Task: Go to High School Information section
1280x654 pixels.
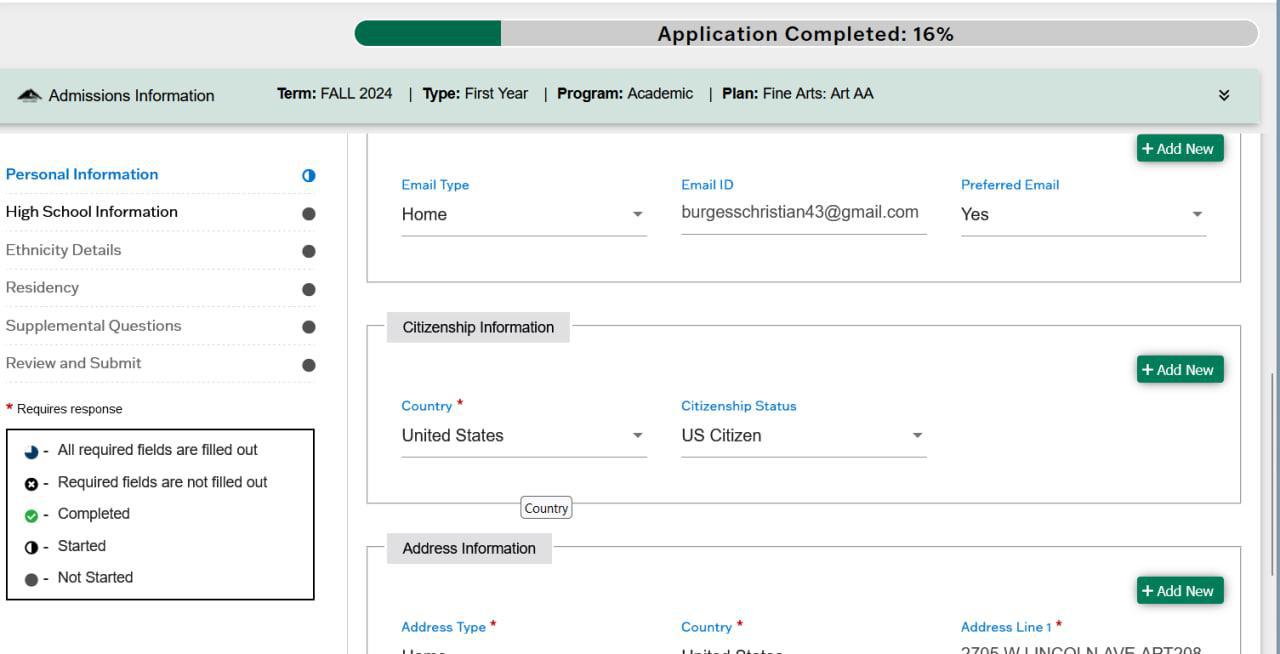Action: coord(92,212)
